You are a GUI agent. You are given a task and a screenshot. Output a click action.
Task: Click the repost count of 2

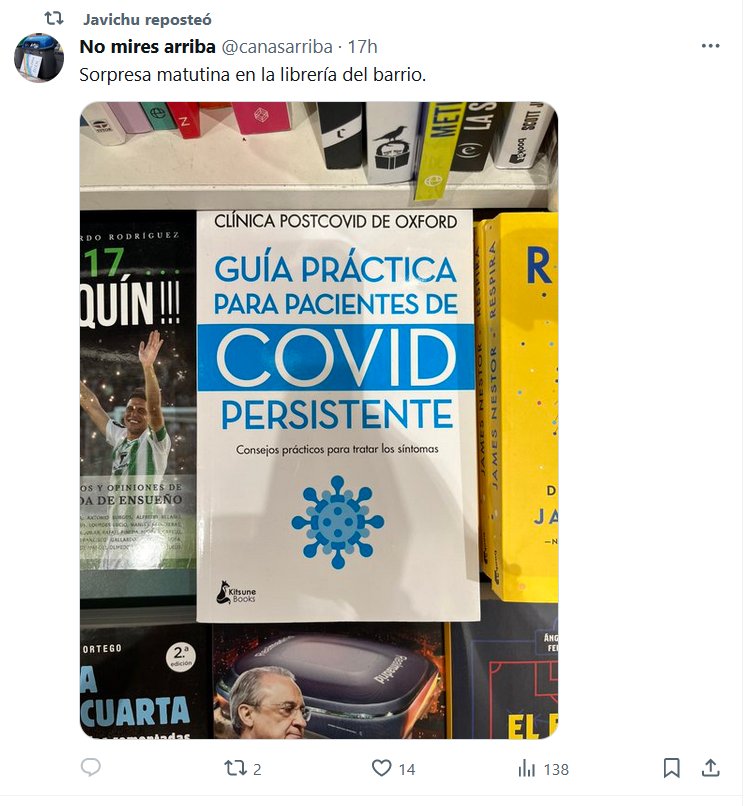(257, 770)
